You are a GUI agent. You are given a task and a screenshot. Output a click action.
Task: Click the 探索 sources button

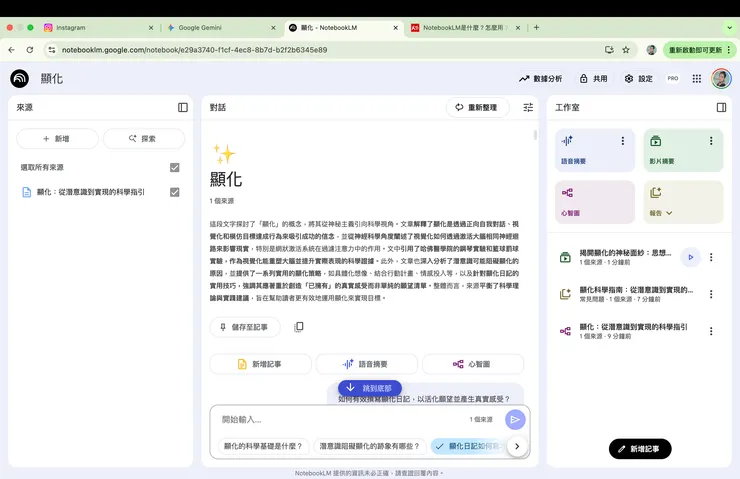(x=143, y=139)
